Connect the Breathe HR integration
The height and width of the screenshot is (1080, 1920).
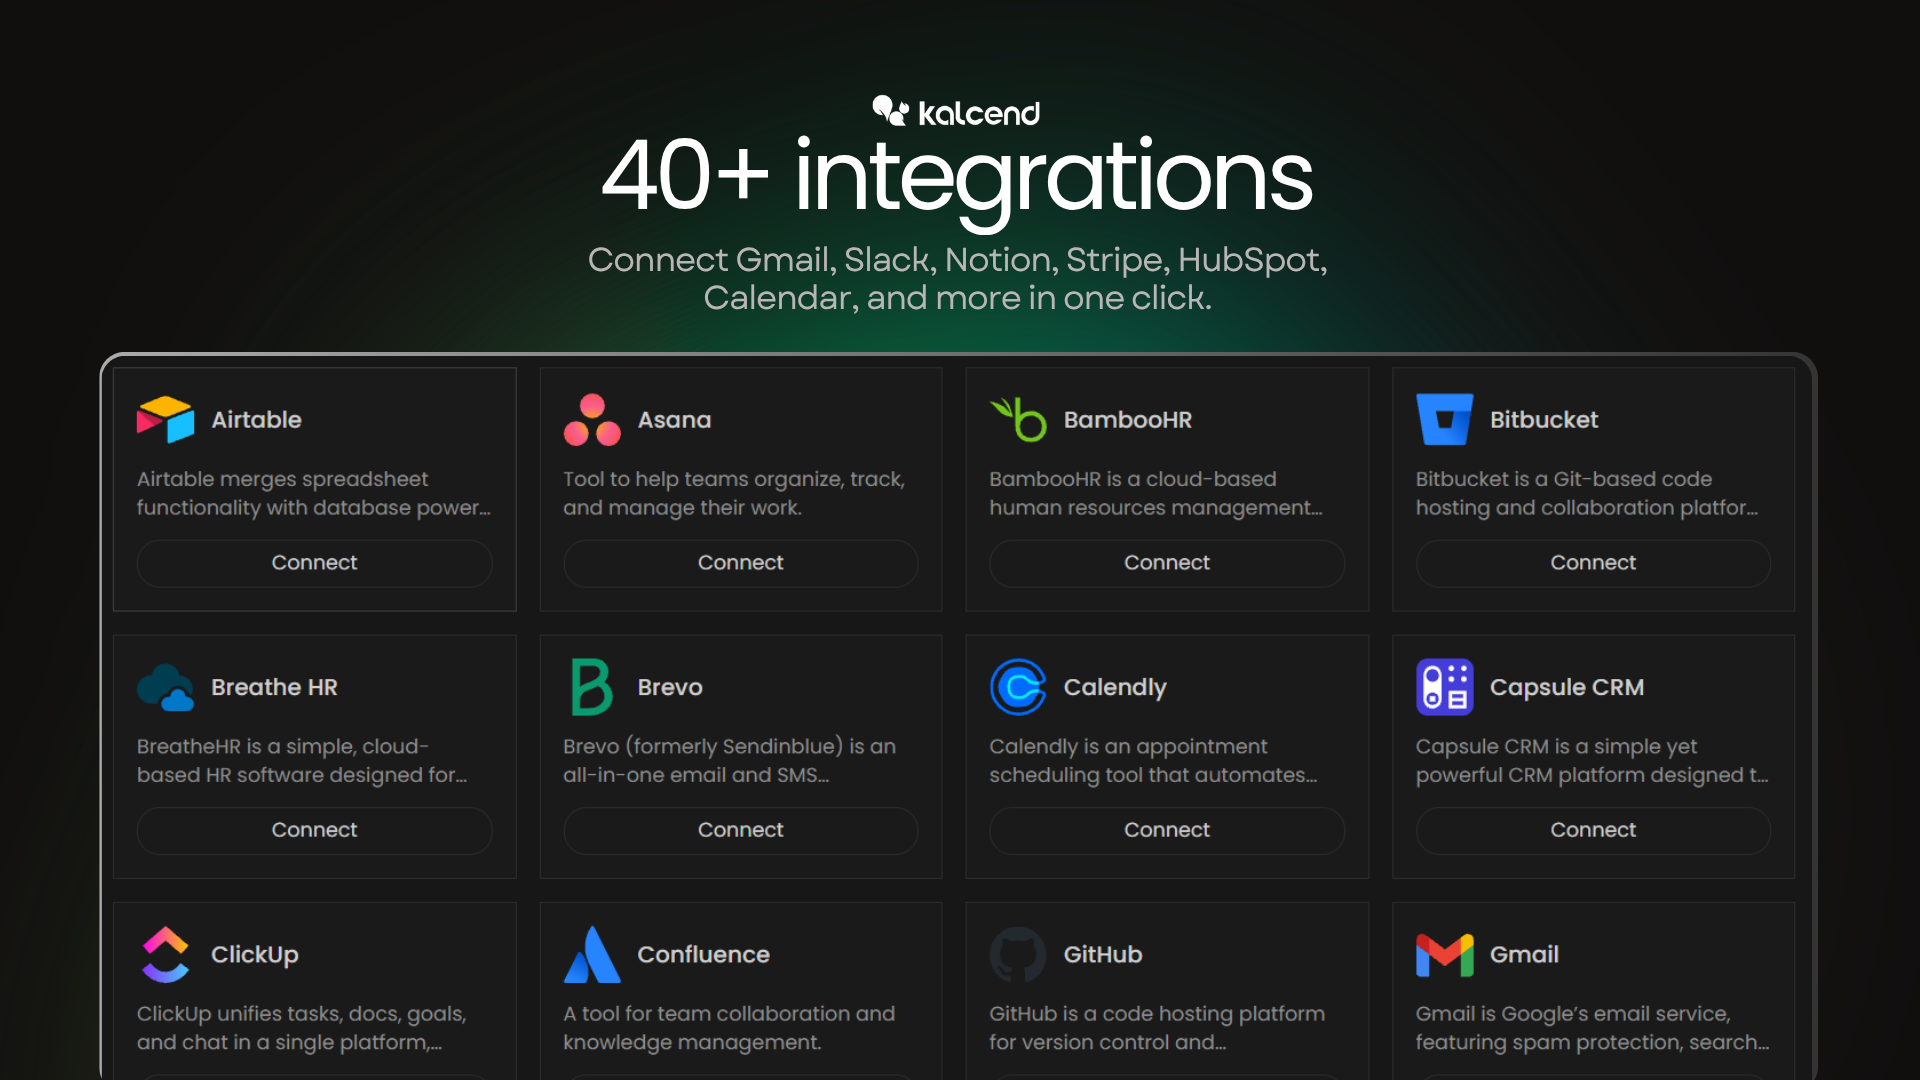click(314, 830)
